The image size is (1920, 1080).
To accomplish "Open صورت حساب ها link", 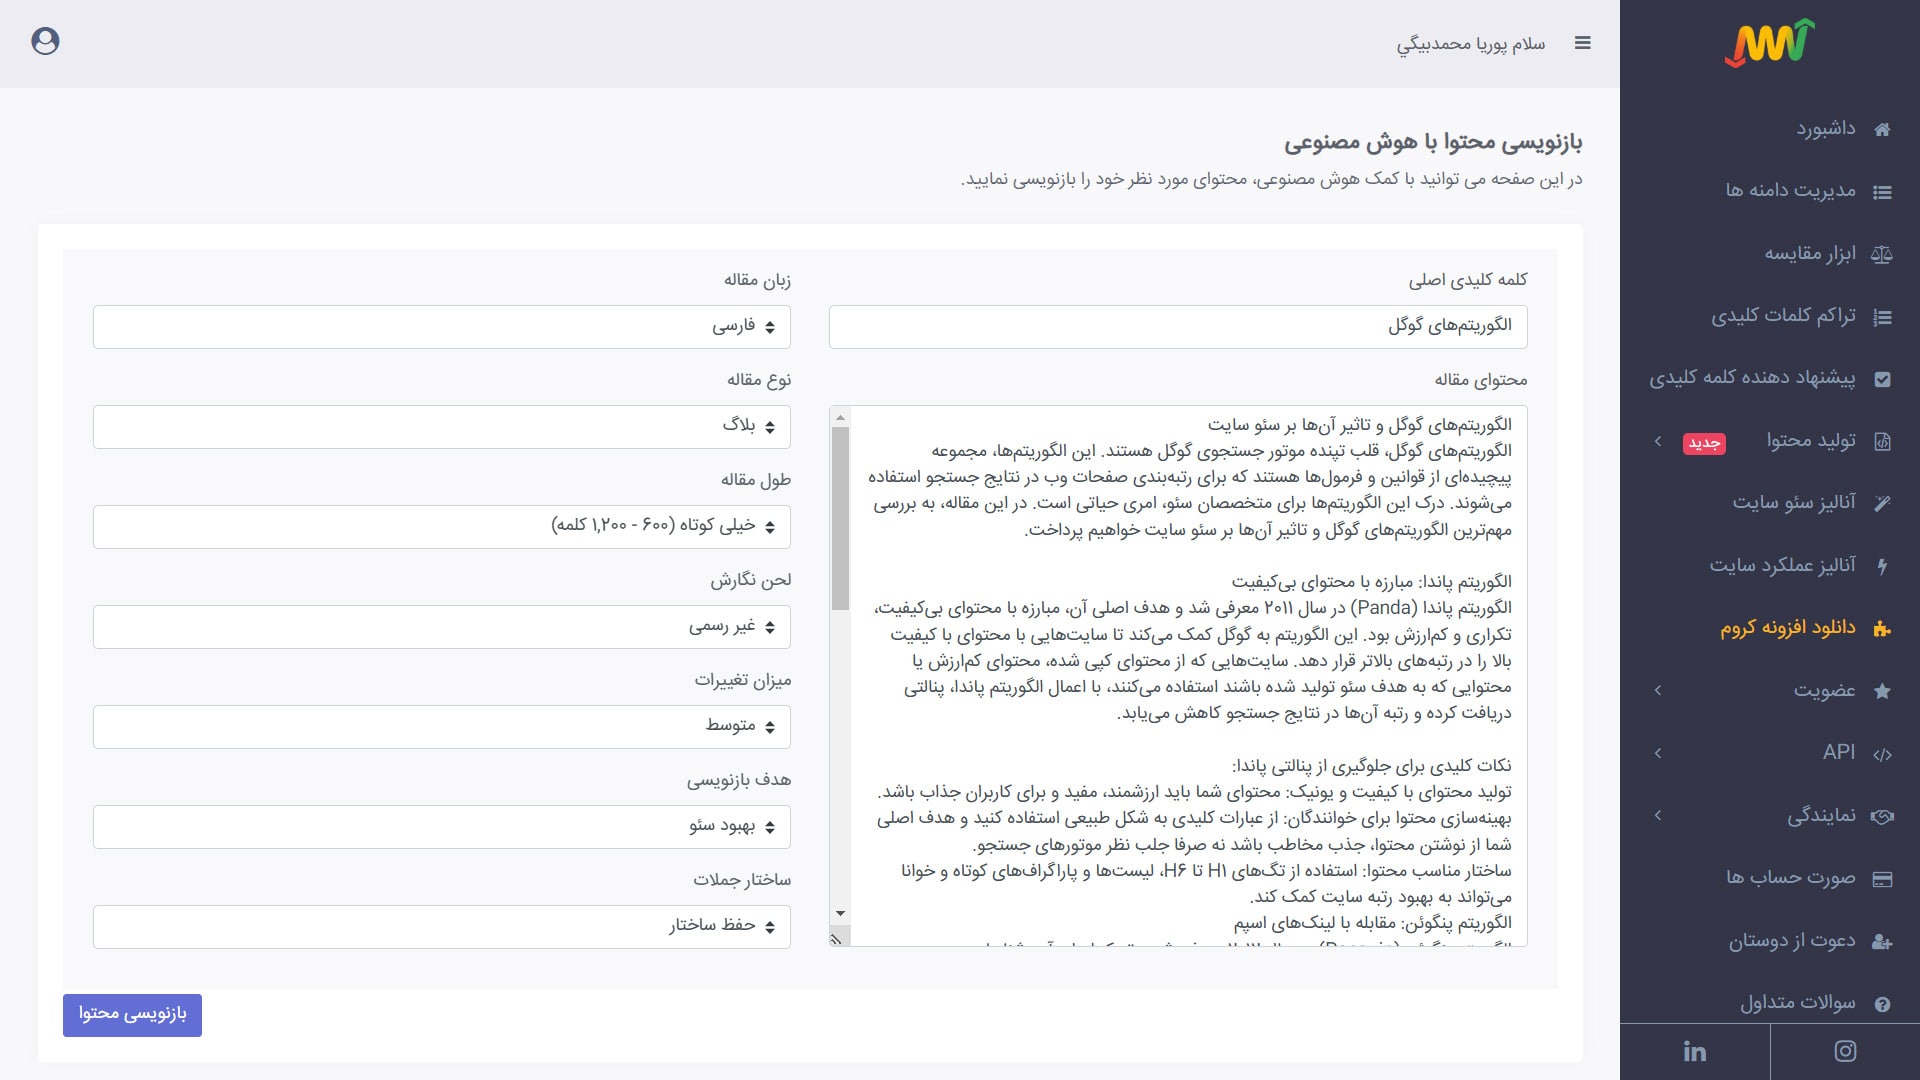I will tap(1790, 878).
